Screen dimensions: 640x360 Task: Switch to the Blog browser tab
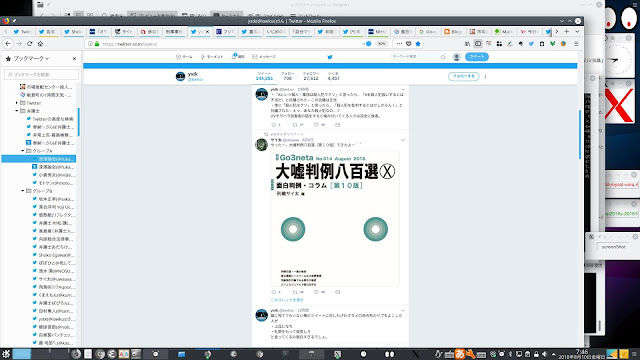(453, 31)
